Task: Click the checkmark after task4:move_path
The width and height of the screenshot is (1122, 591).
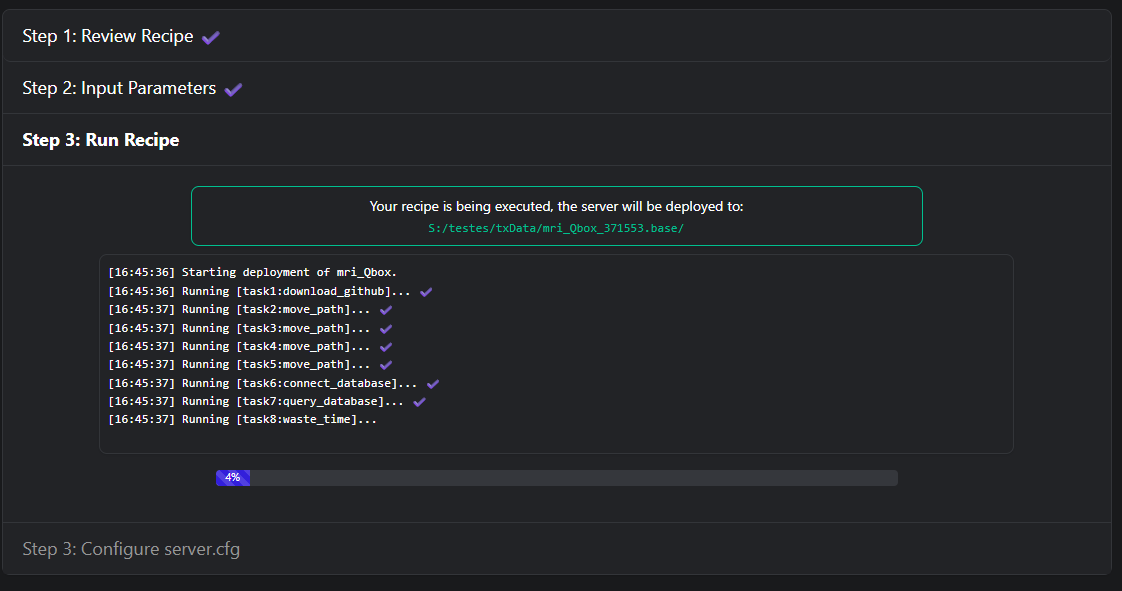Action: click(386, 346)
